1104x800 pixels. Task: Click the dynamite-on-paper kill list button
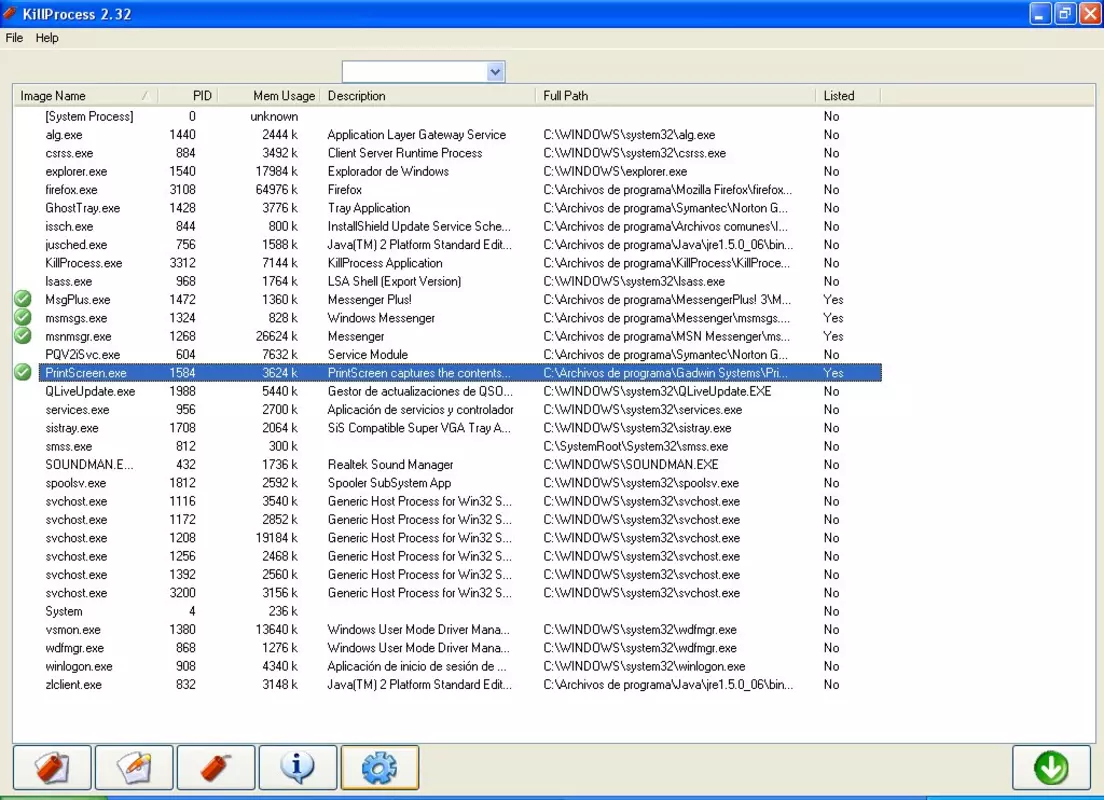[x=52, y=767]
